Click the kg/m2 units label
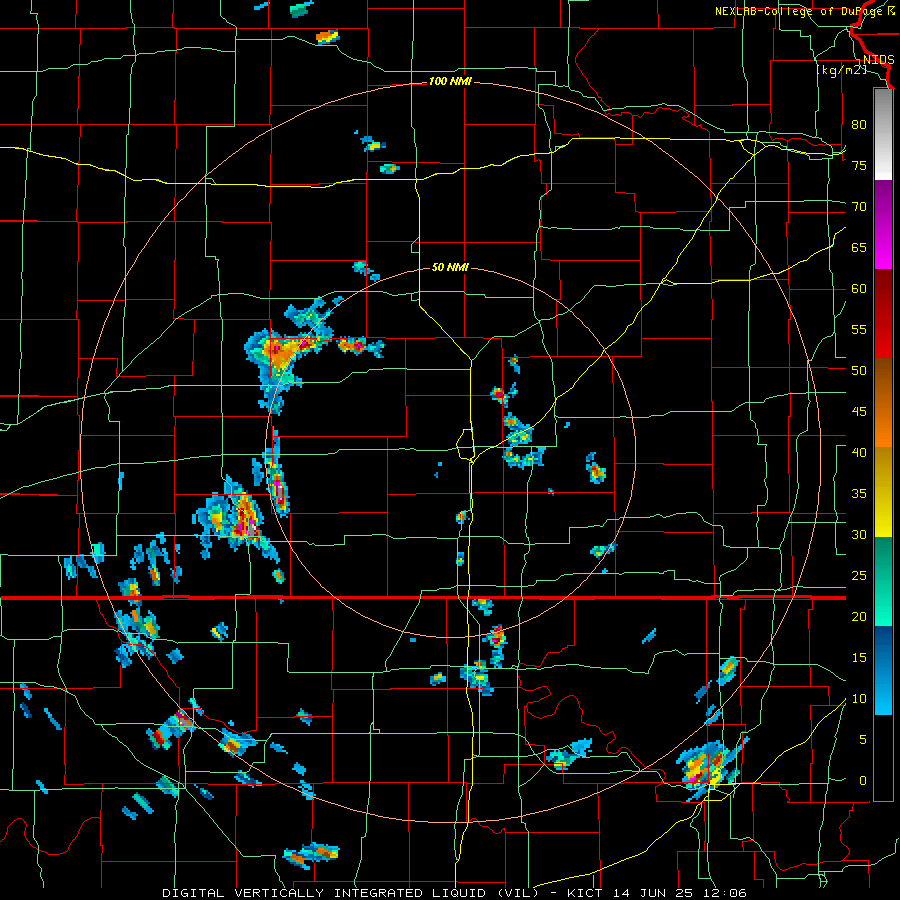900x900 pixels. point(841,70)
